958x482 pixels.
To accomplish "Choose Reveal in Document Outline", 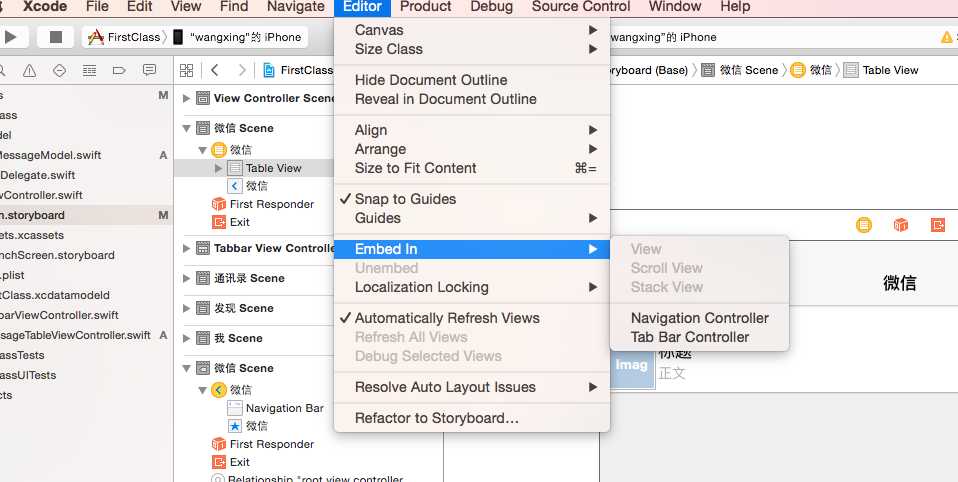I will coord(472,99).
